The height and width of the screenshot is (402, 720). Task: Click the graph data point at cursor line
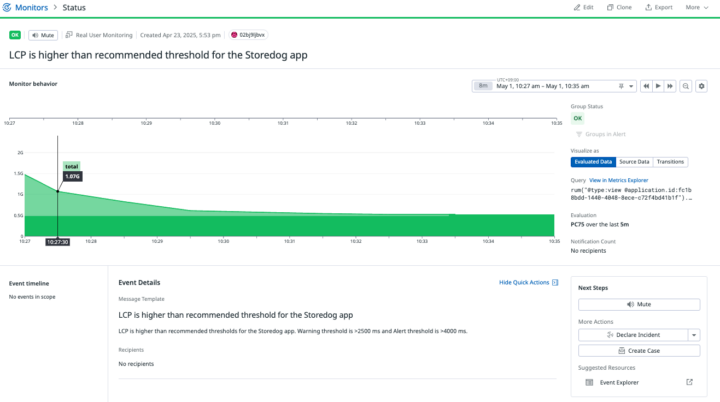57,191
